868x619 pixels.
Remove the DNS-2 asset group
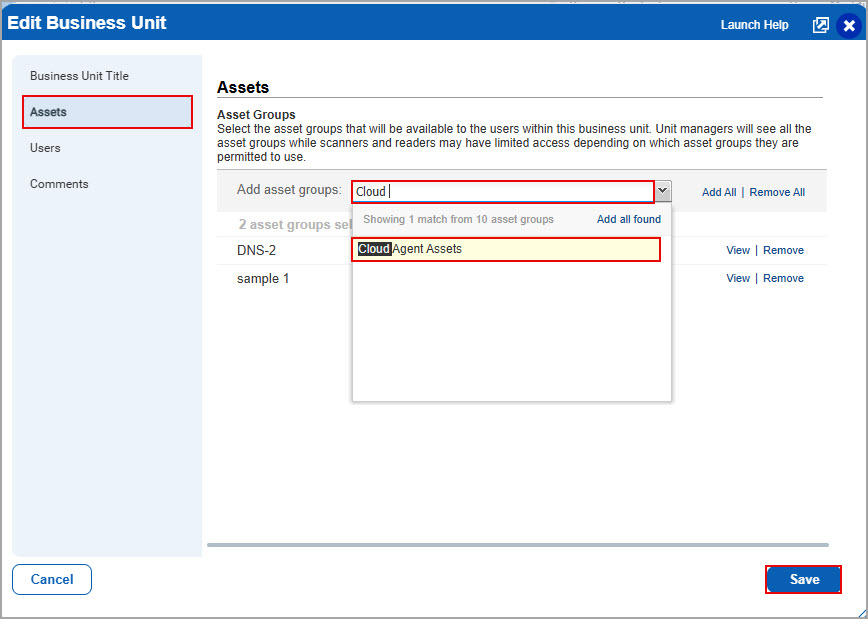point(783,250)
